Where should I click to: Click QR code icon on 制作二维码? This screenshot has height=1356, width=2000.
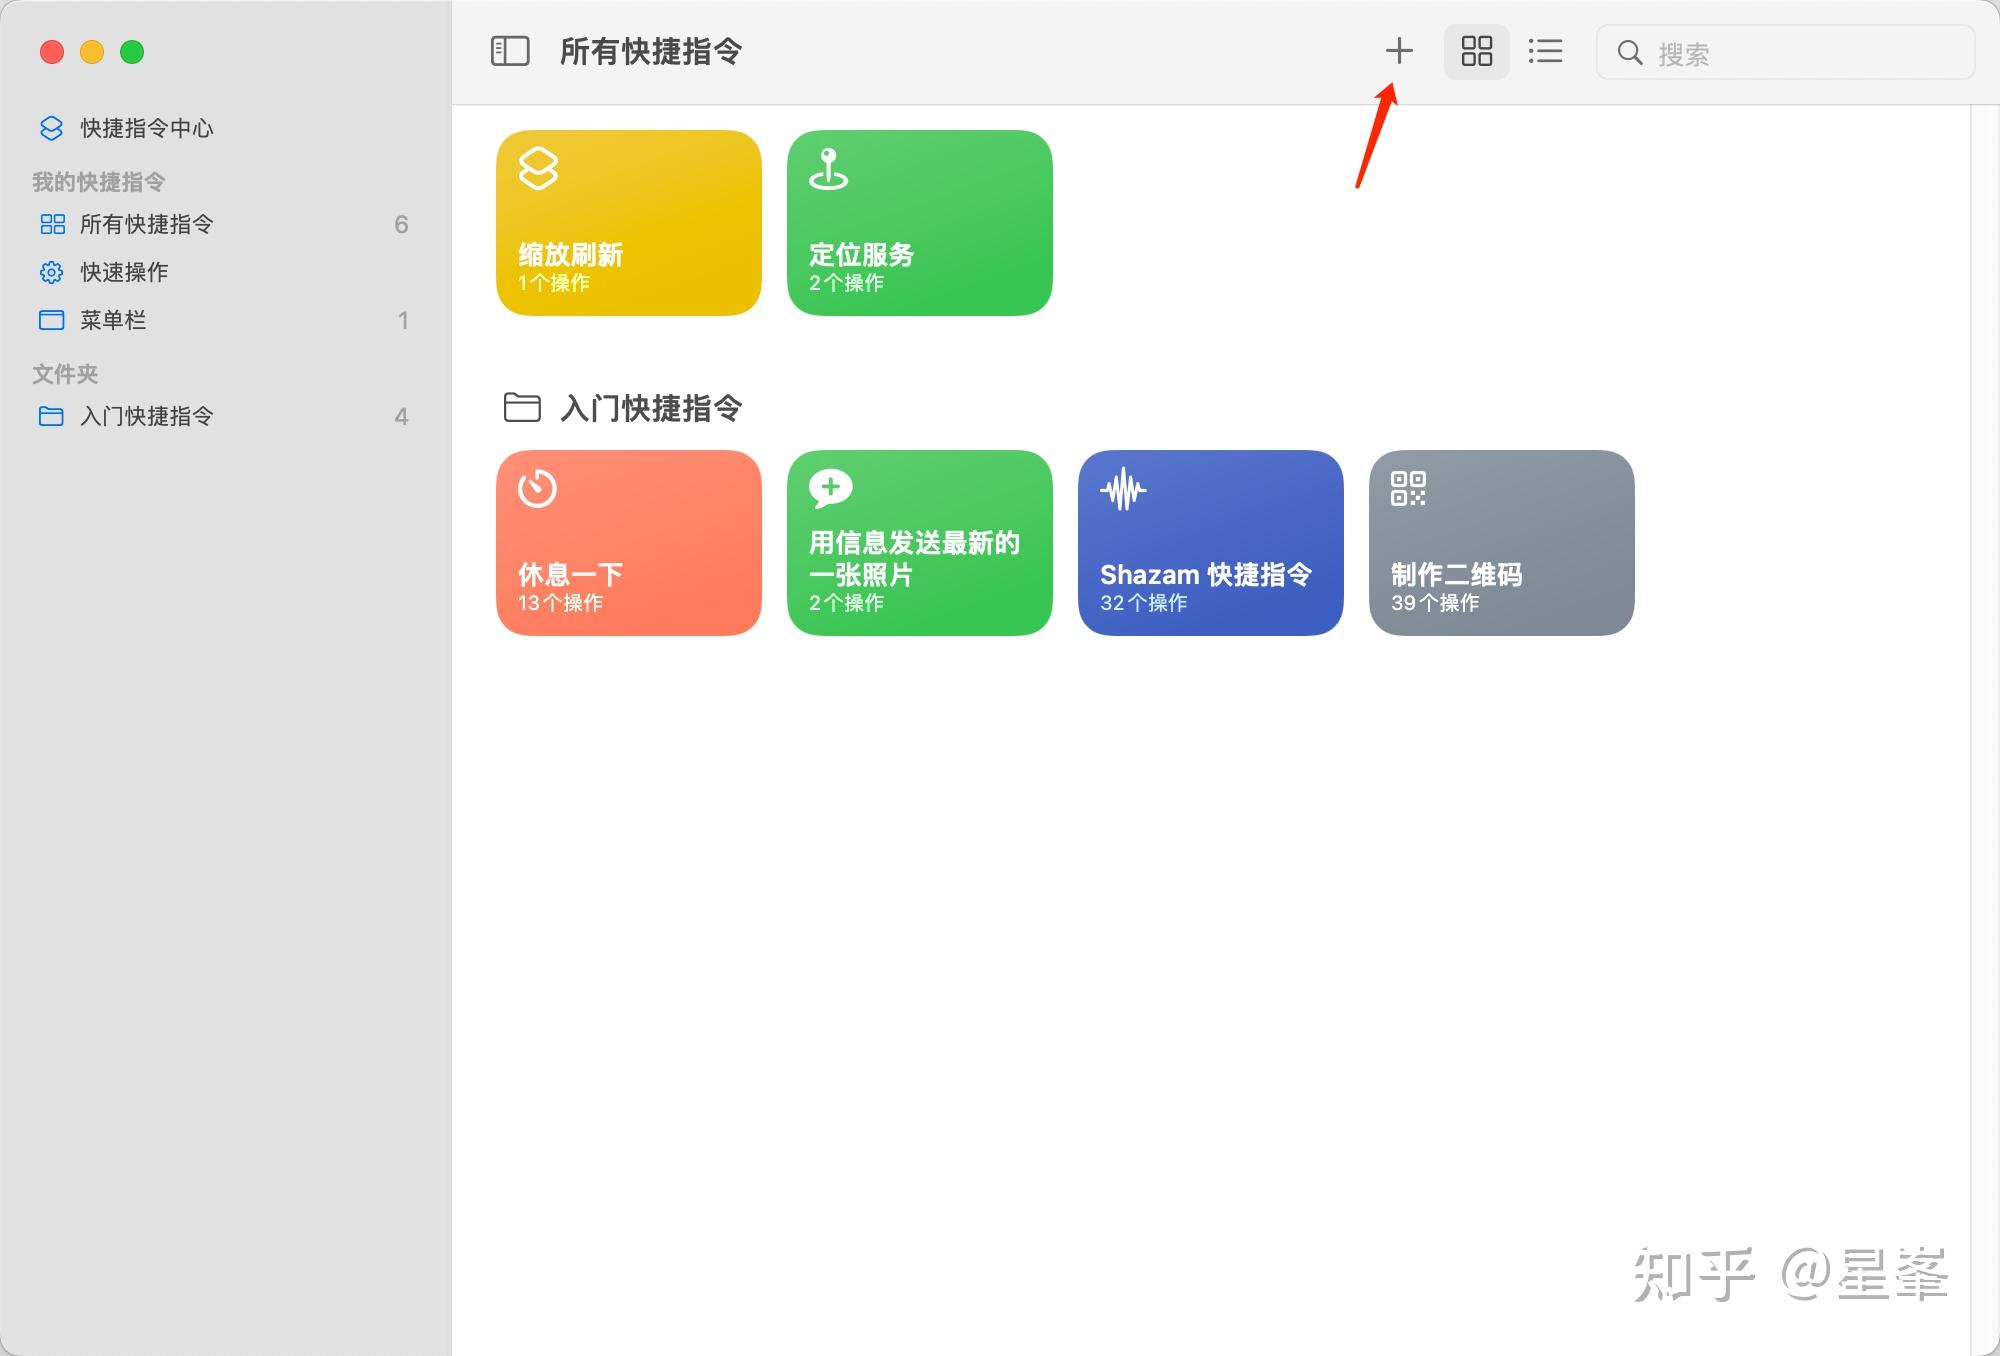click(1408, 489)
